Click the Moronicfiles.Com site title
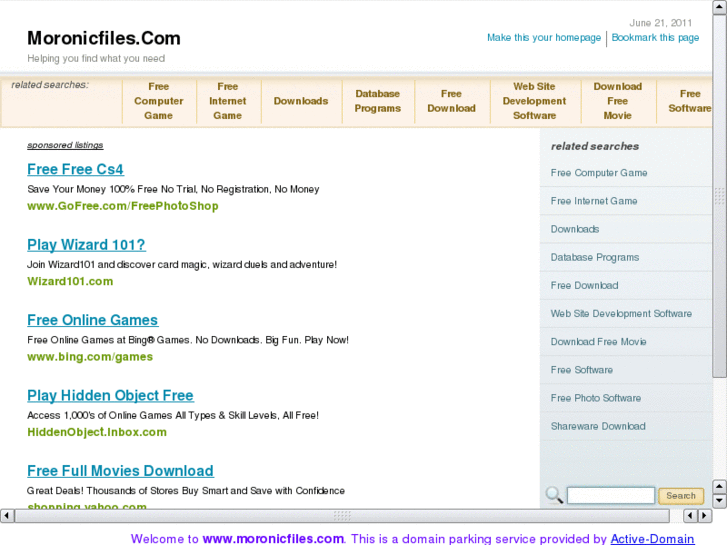The height and width of the screenshot is (545, 727). [x=104, y=38]
